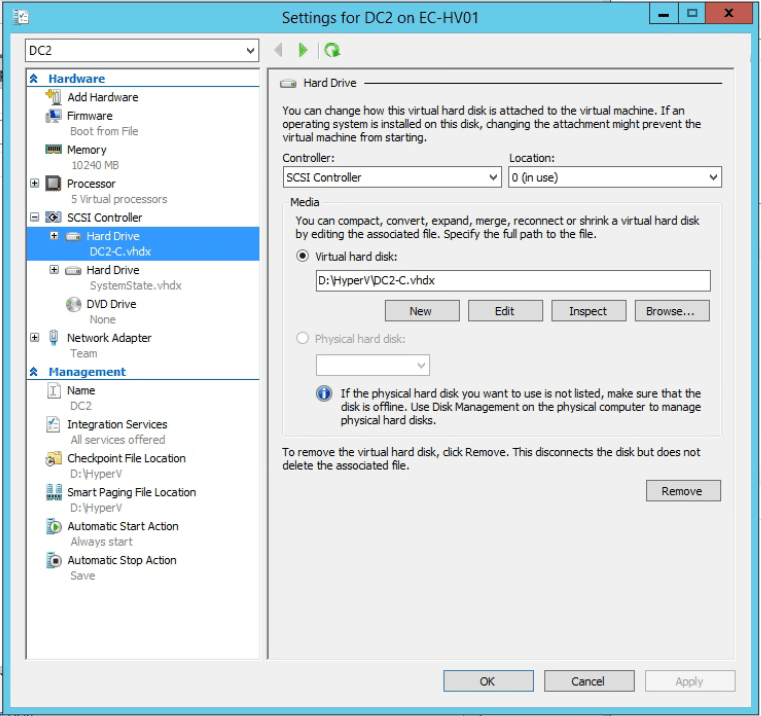Click the Browse... button
761x716 pixels.
[x=671, y=311]
